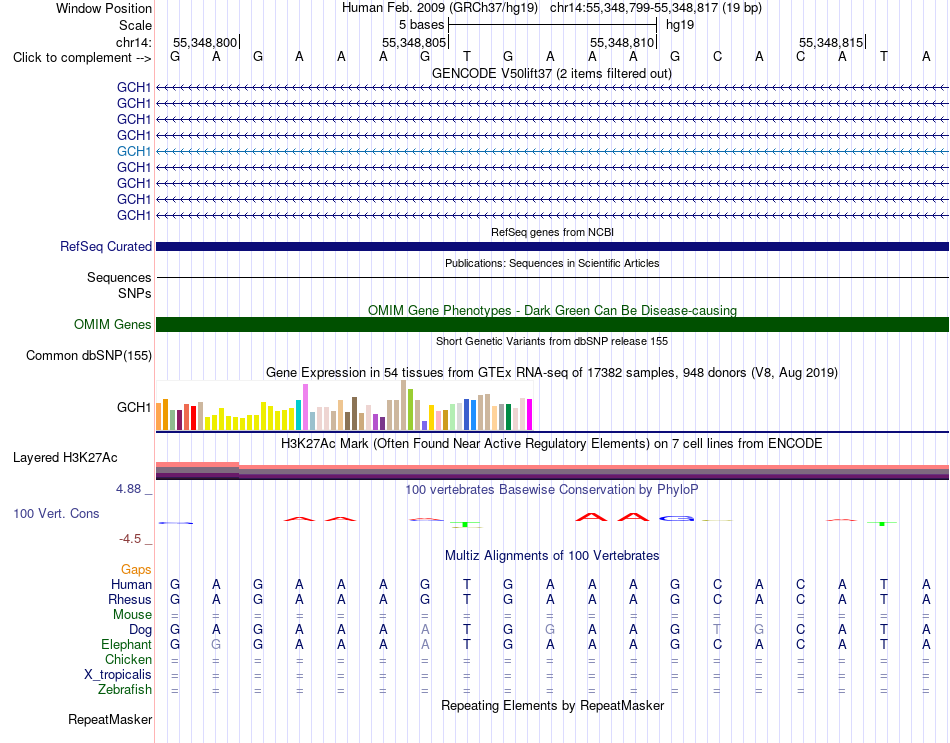This screenshot has height=743, width=950.
Task: Click the light-blue GCH1 transcript label
Action: tap(134, 151)
